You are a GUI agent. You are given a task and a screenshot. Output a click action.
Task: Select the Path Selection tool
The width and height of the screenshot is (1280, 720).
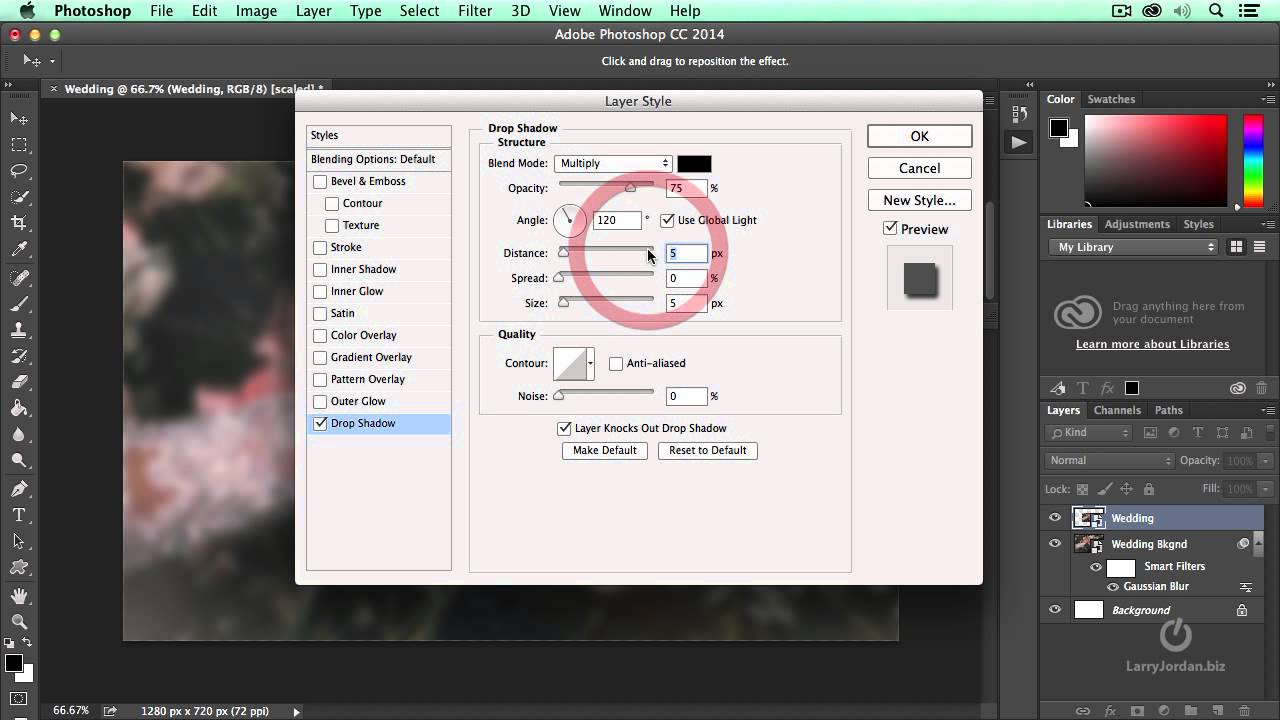tap(19, 541)
